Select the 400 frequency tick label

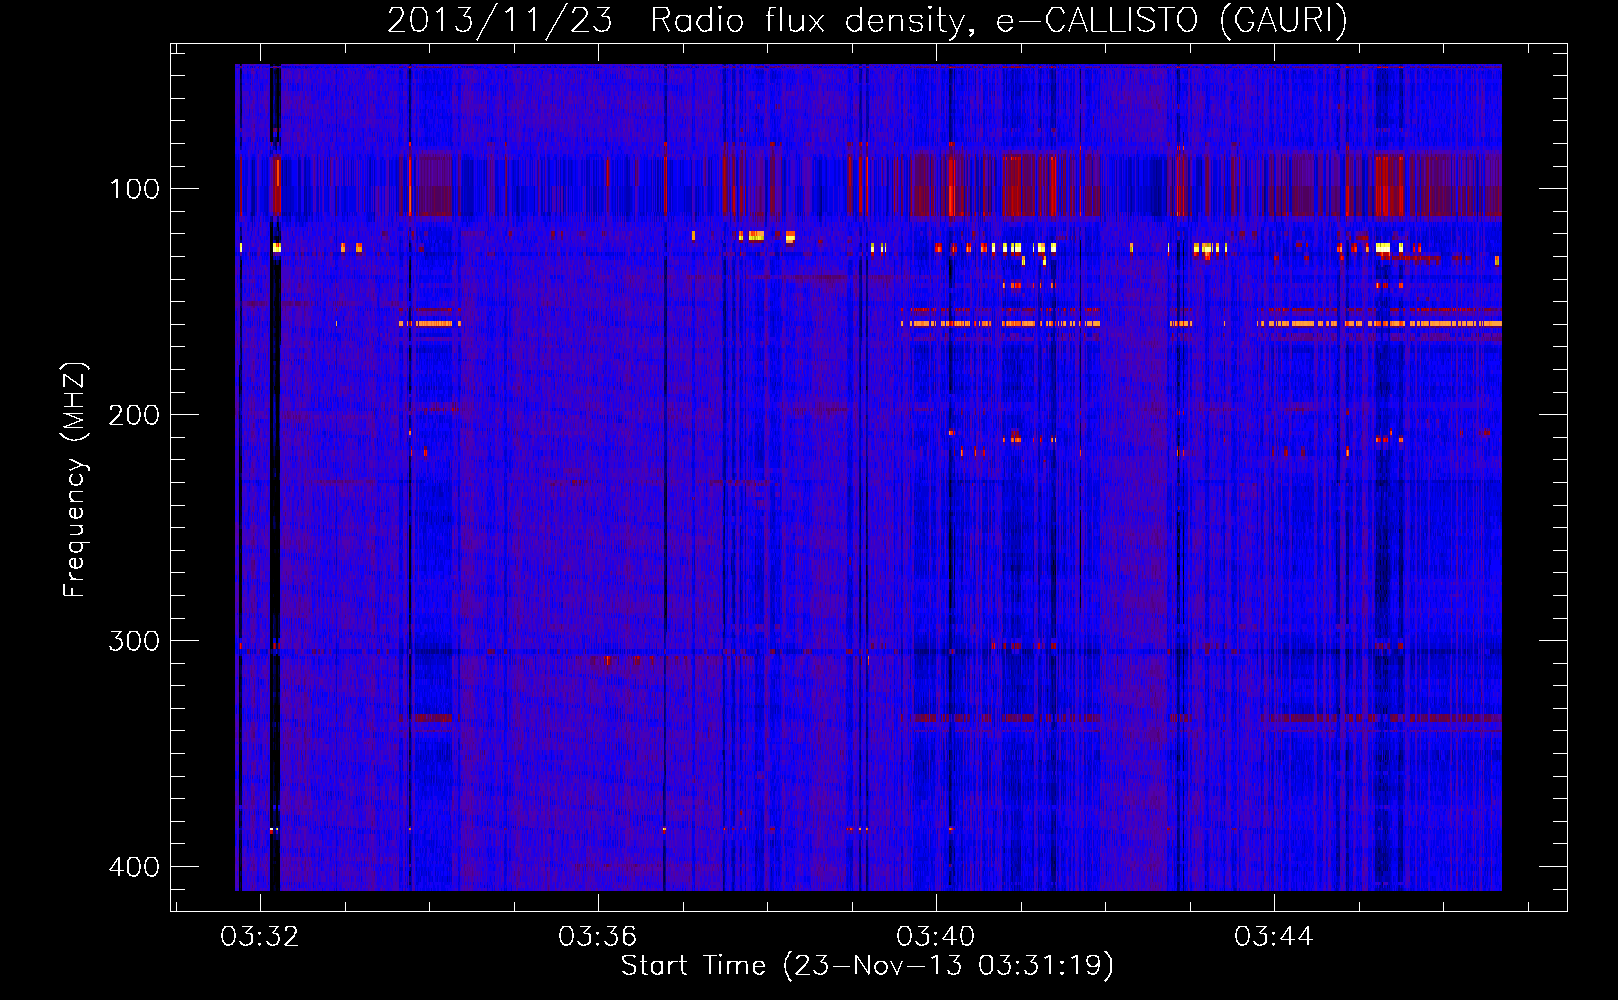click(134, 867)
